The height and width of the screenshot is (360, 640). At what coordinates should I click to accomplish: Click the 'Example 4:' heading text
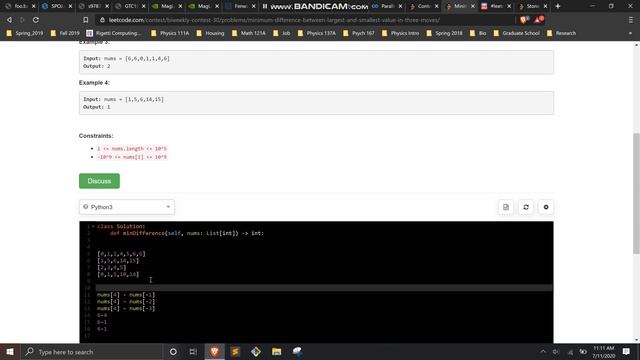click(94, 82)
